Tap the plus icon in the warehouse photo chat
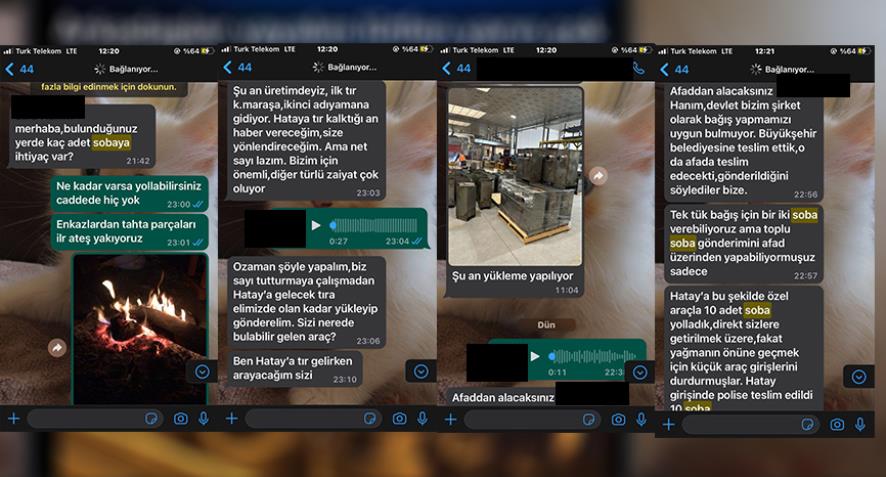Screen dimensions: 886x477 coord(450,419)
